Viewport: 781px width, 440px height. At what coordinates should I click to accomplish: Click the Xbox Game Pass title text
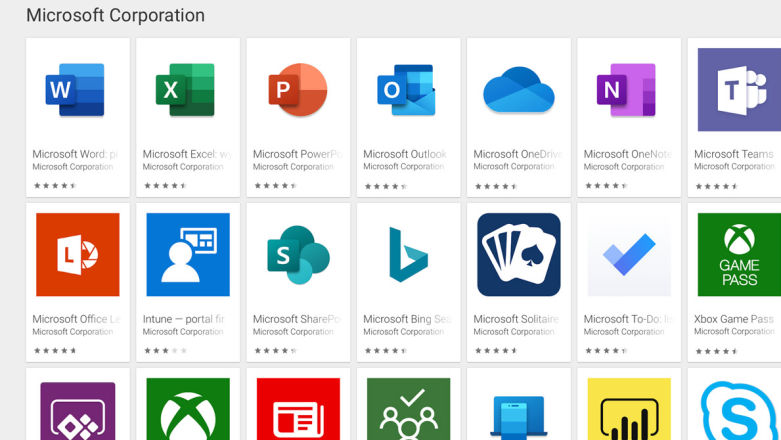coord(734,319)
